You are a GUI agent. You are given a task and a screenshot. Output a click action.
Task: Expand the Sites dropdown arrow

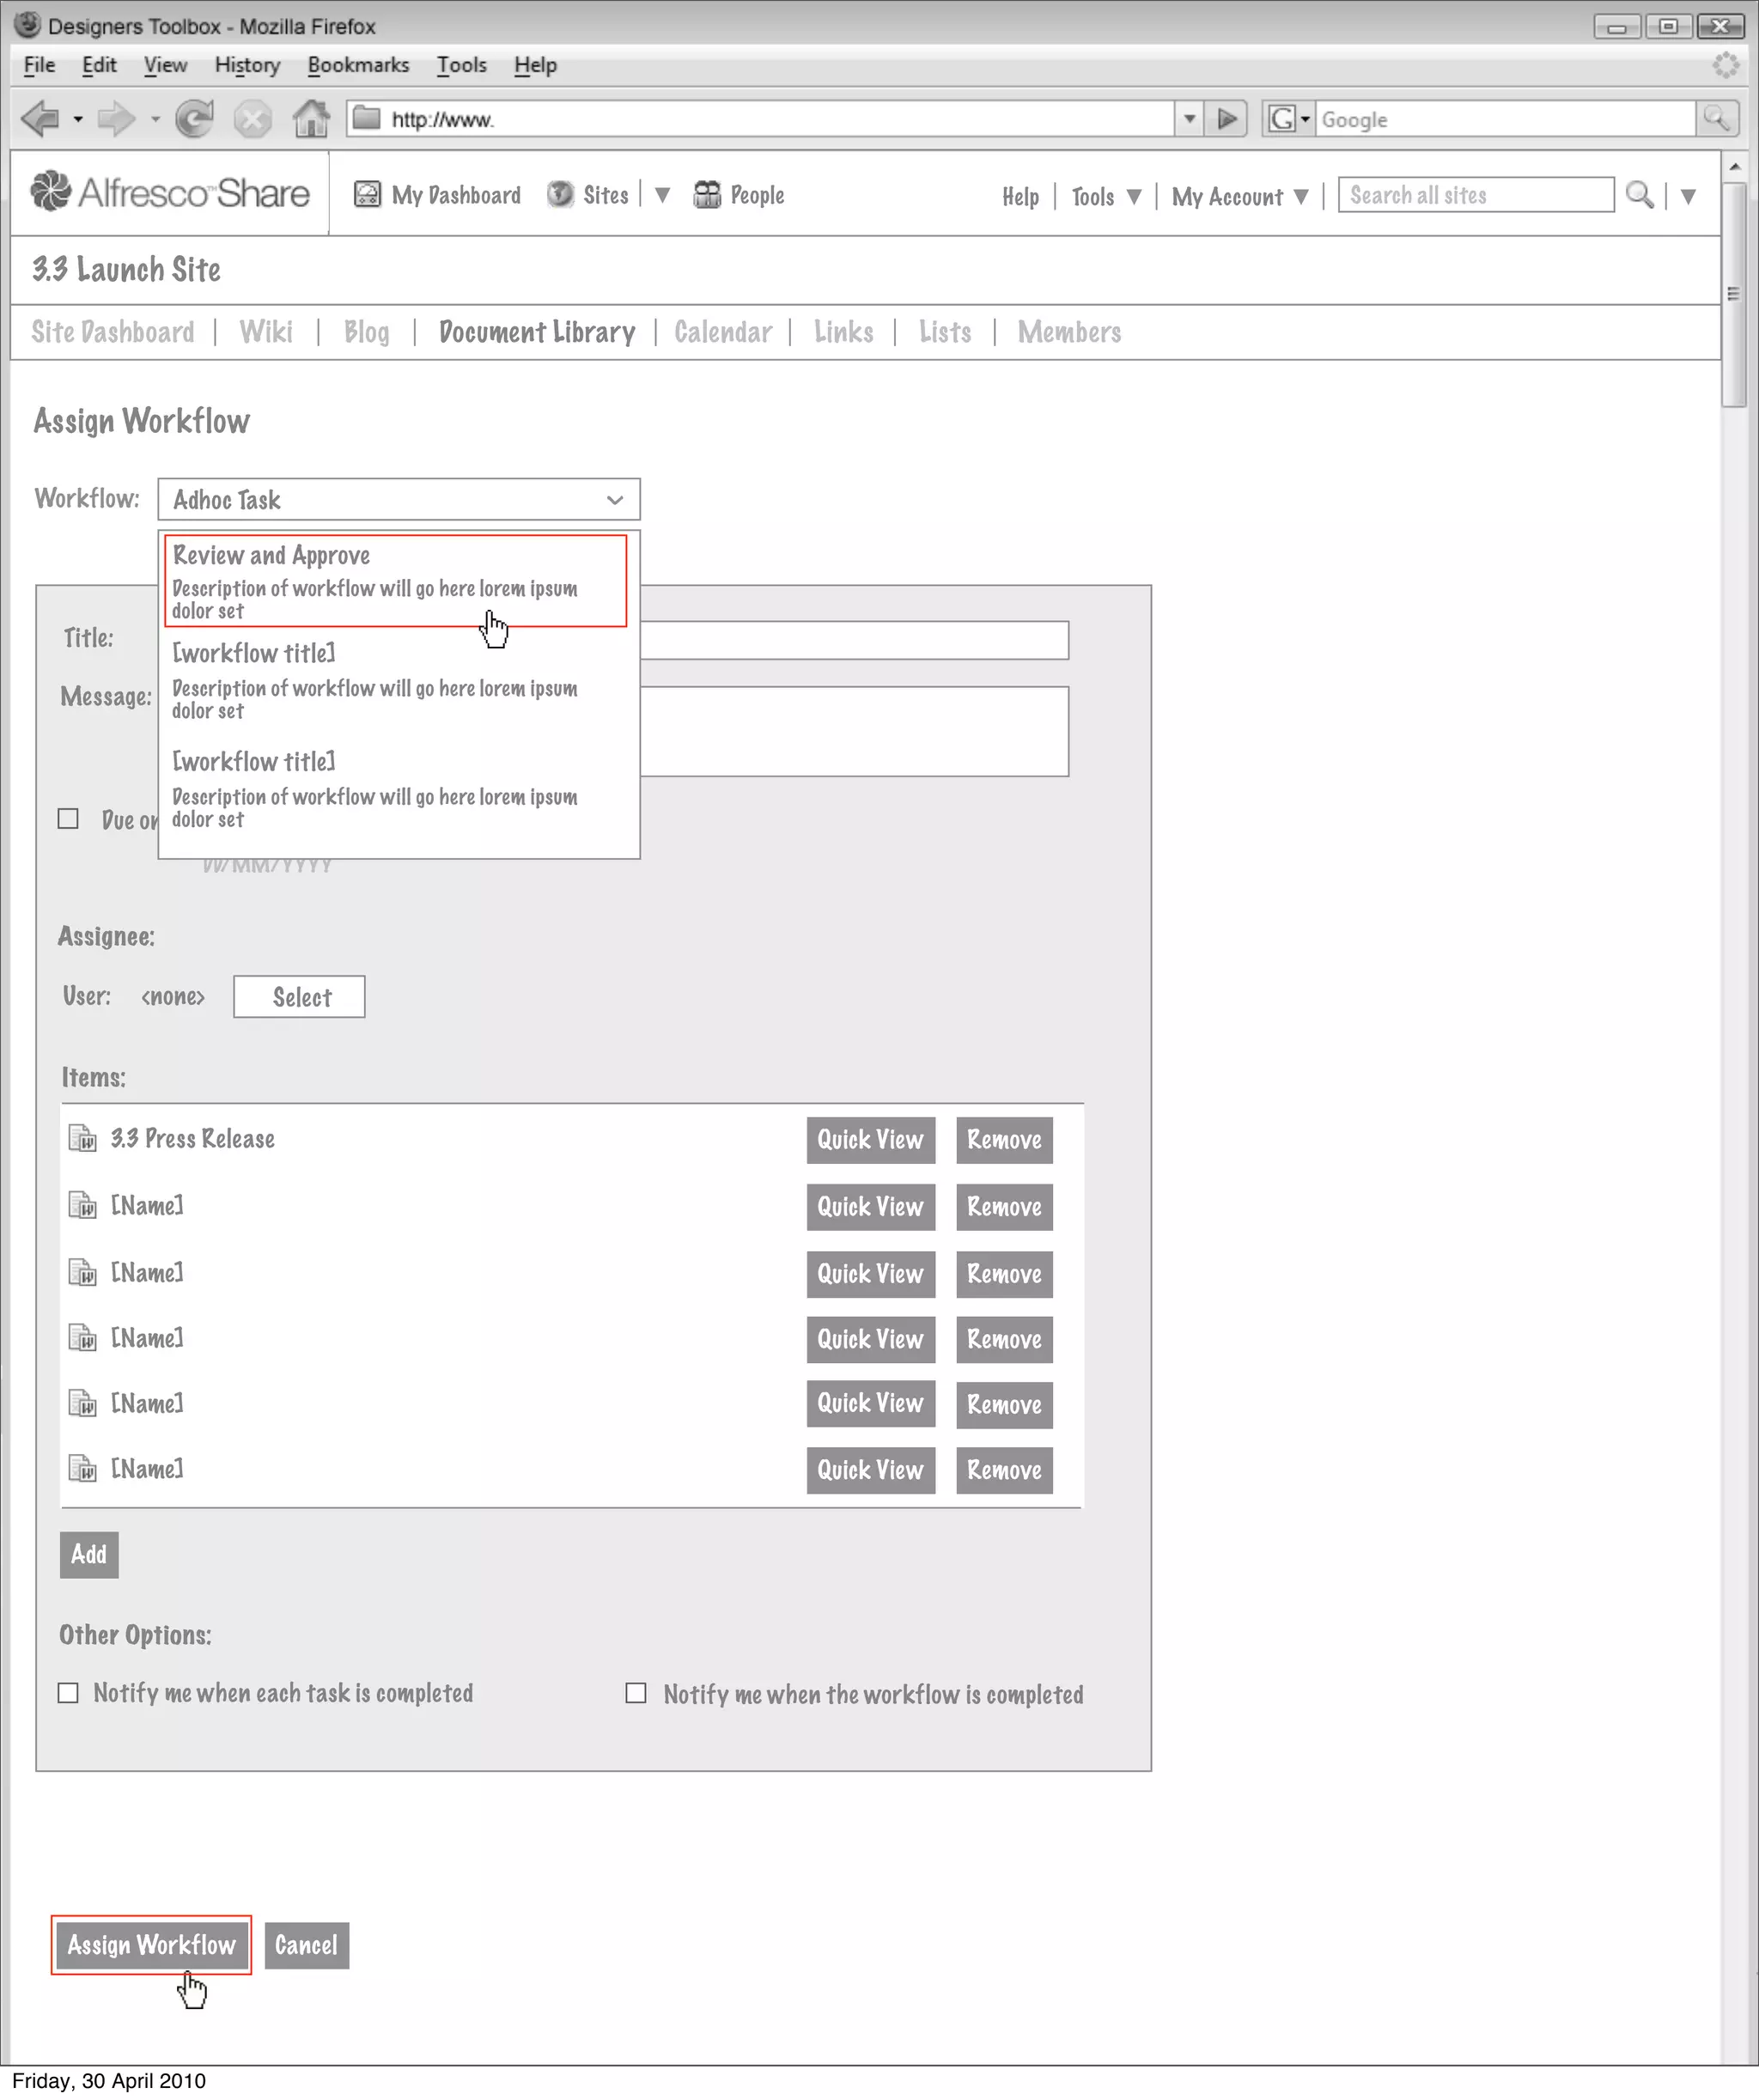tap(662, 195)
